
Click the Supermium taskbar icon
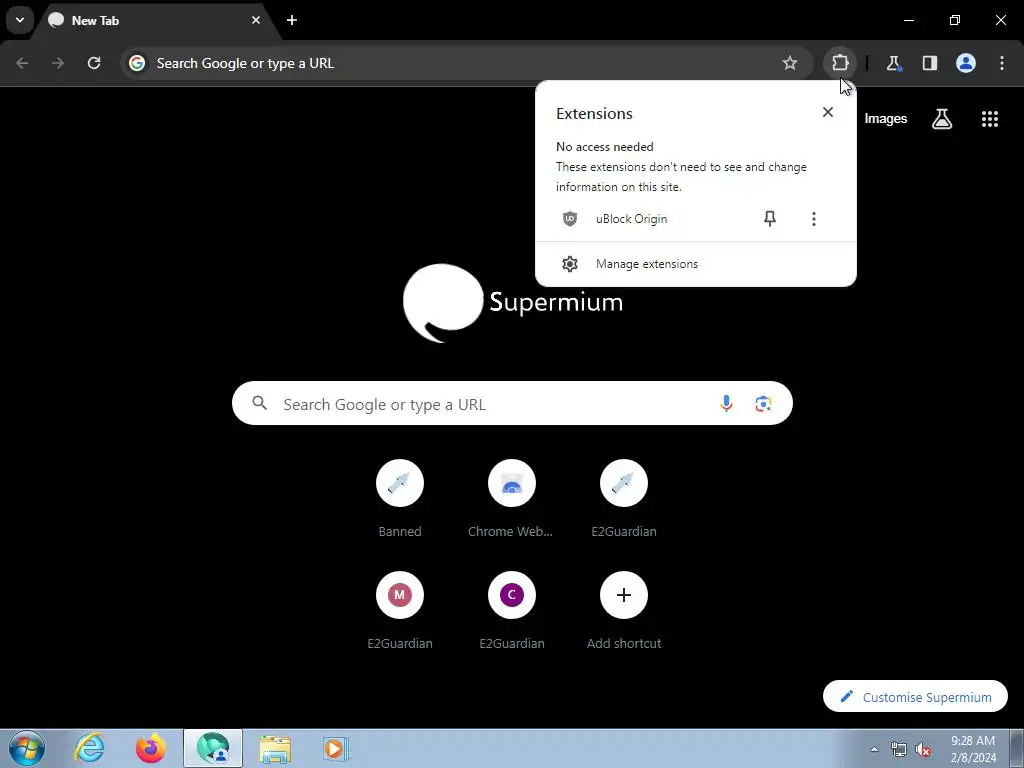point(213,748)
